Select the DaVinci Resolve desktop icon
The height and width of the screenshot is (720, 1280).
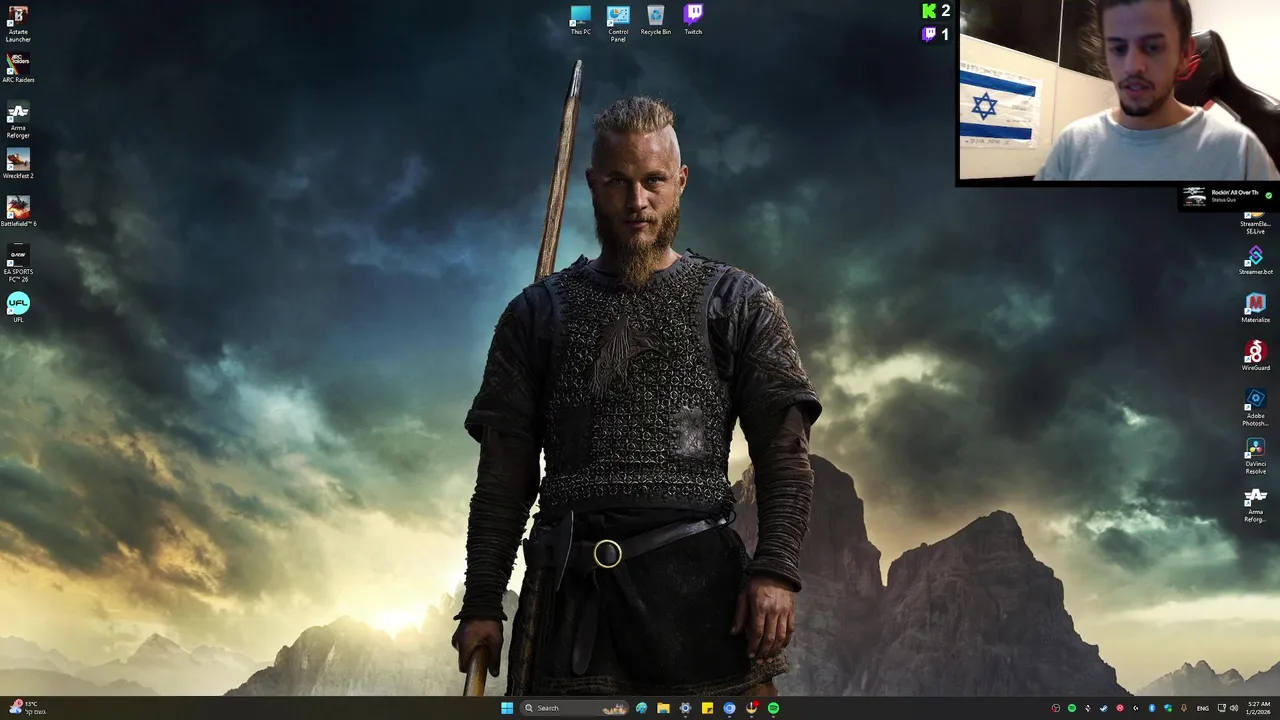click(x=1256, y=456)
